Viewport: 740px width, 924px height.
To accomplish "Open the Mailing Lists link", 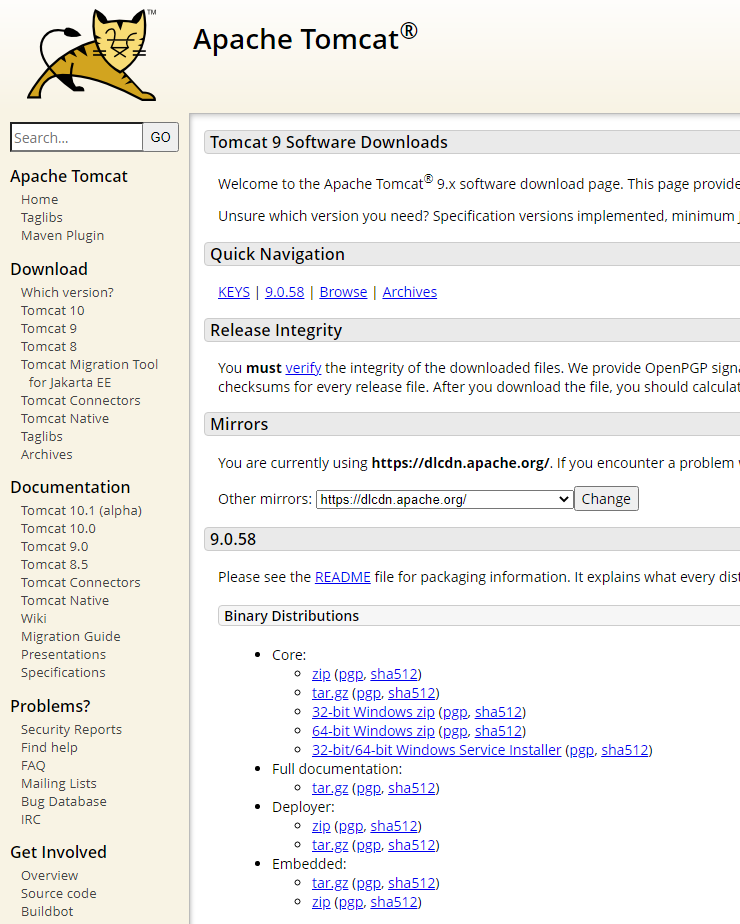I will coord(59,783).
